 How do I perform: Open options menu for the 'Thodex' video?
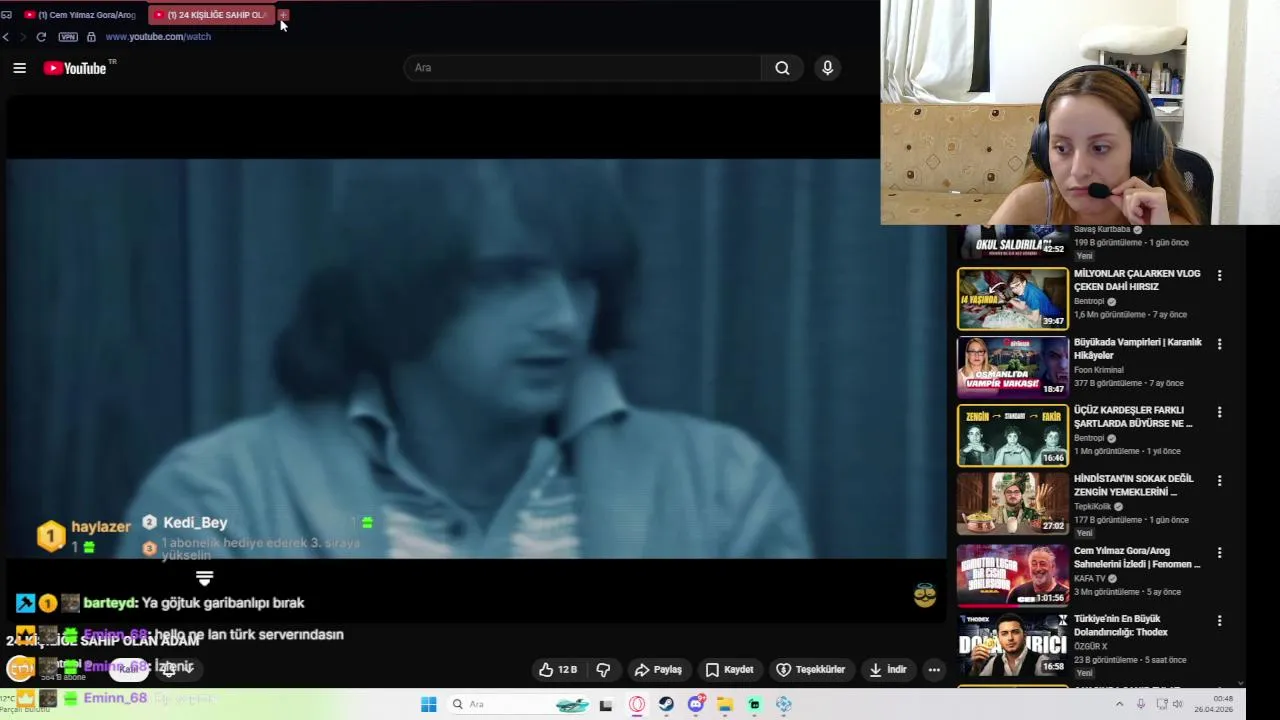coord(1219,621)
